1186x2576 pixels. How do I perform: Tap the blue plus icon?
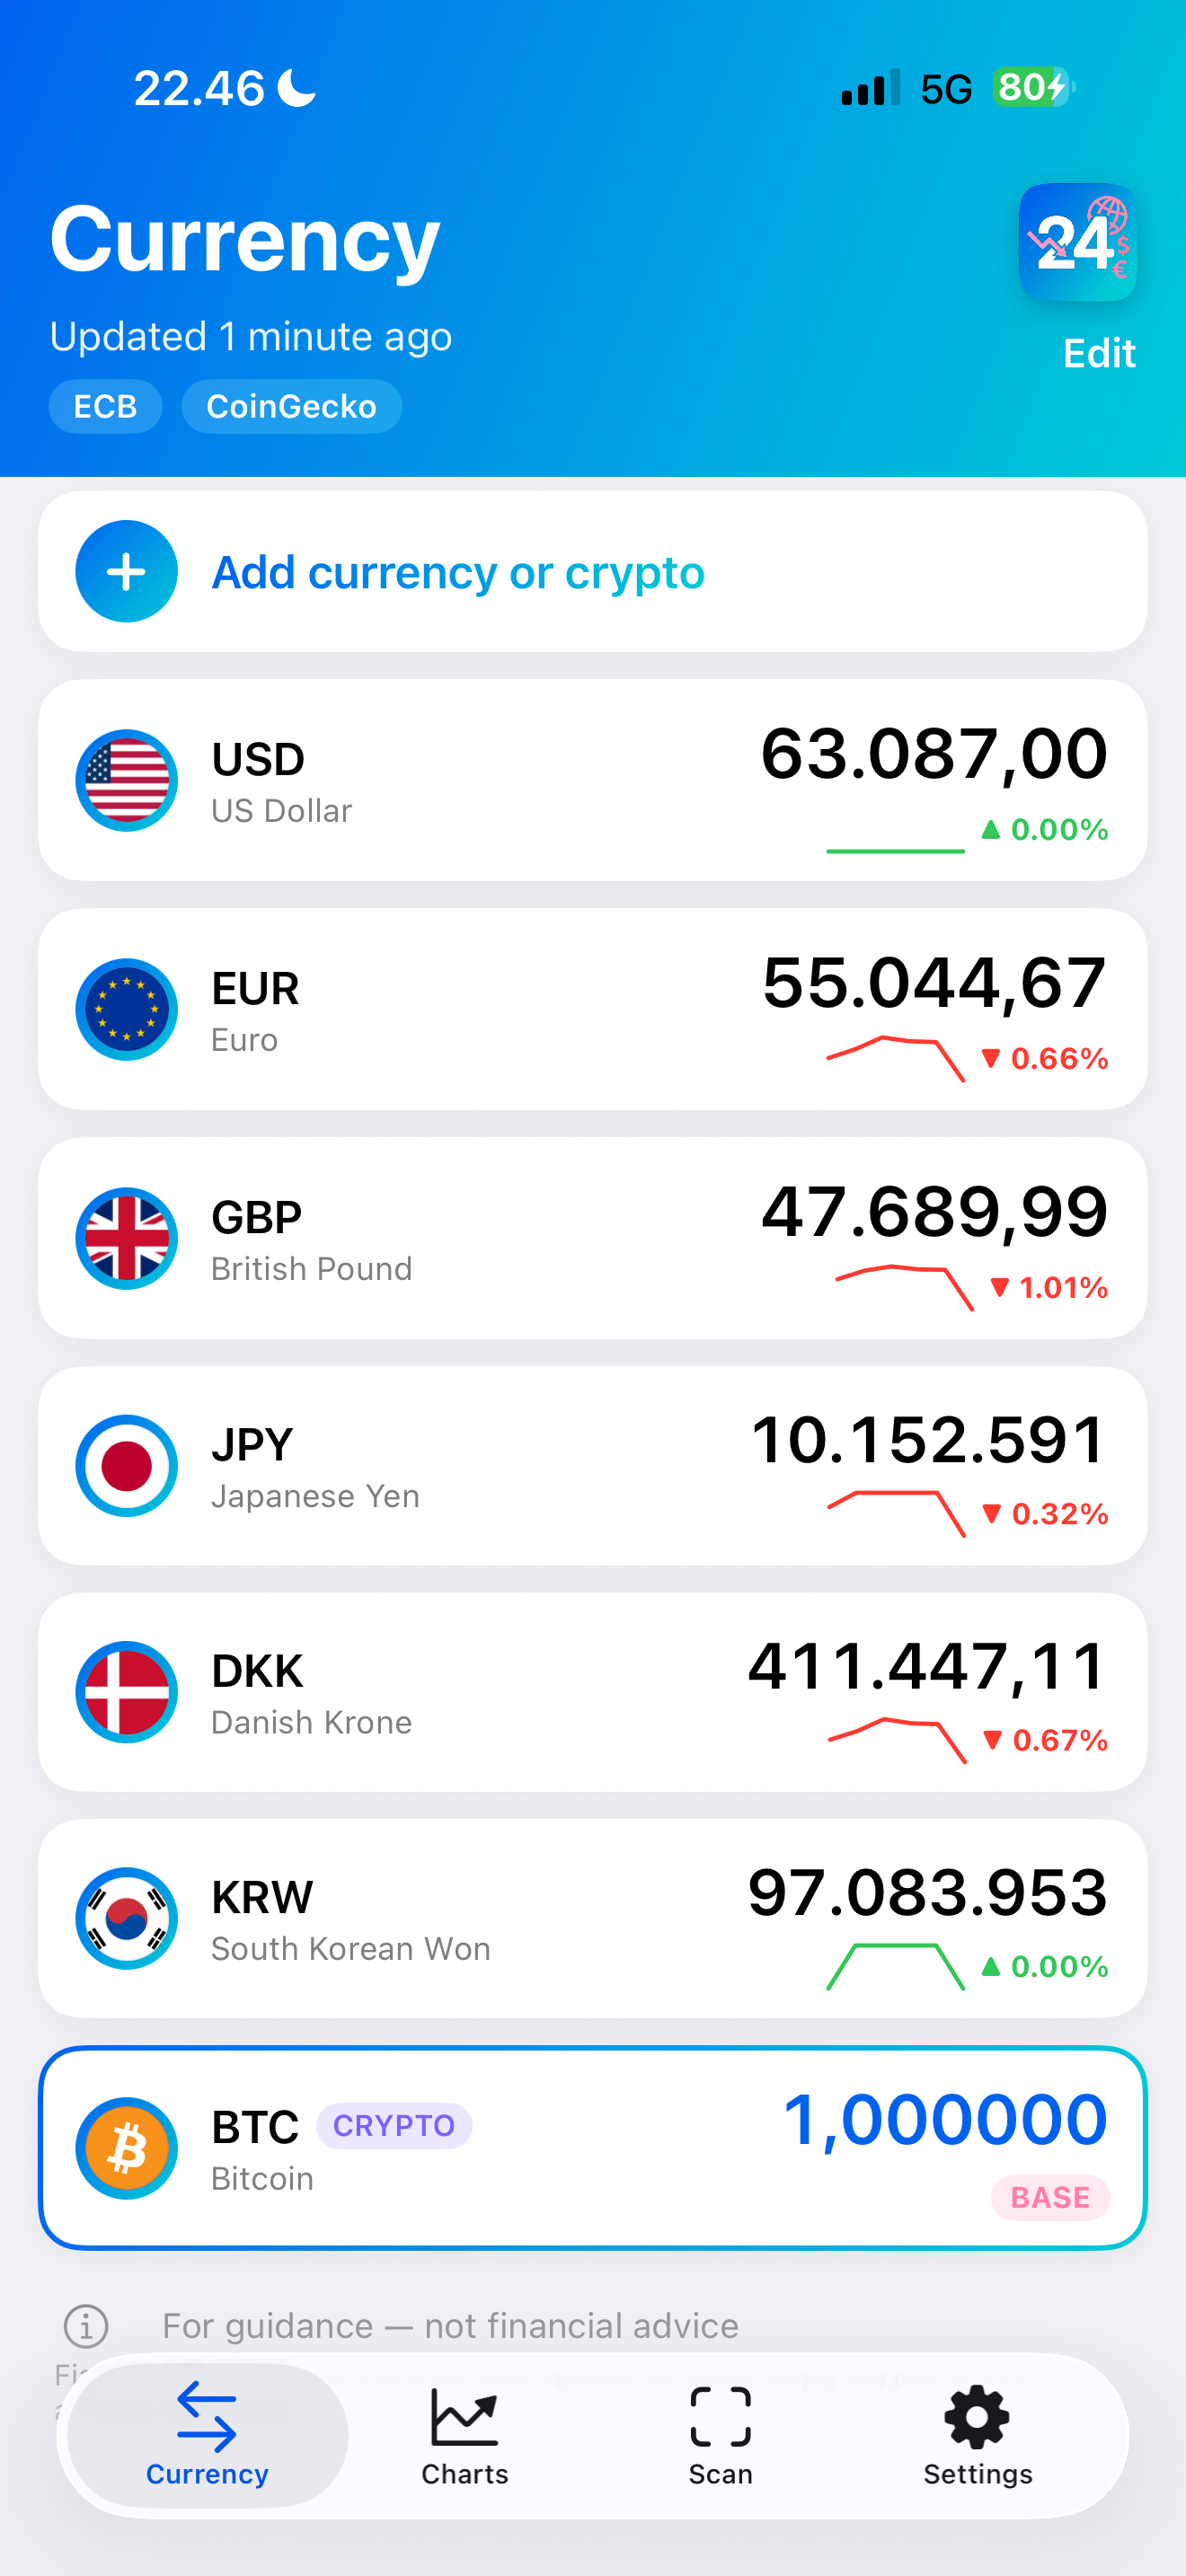(x=127, y=572)
